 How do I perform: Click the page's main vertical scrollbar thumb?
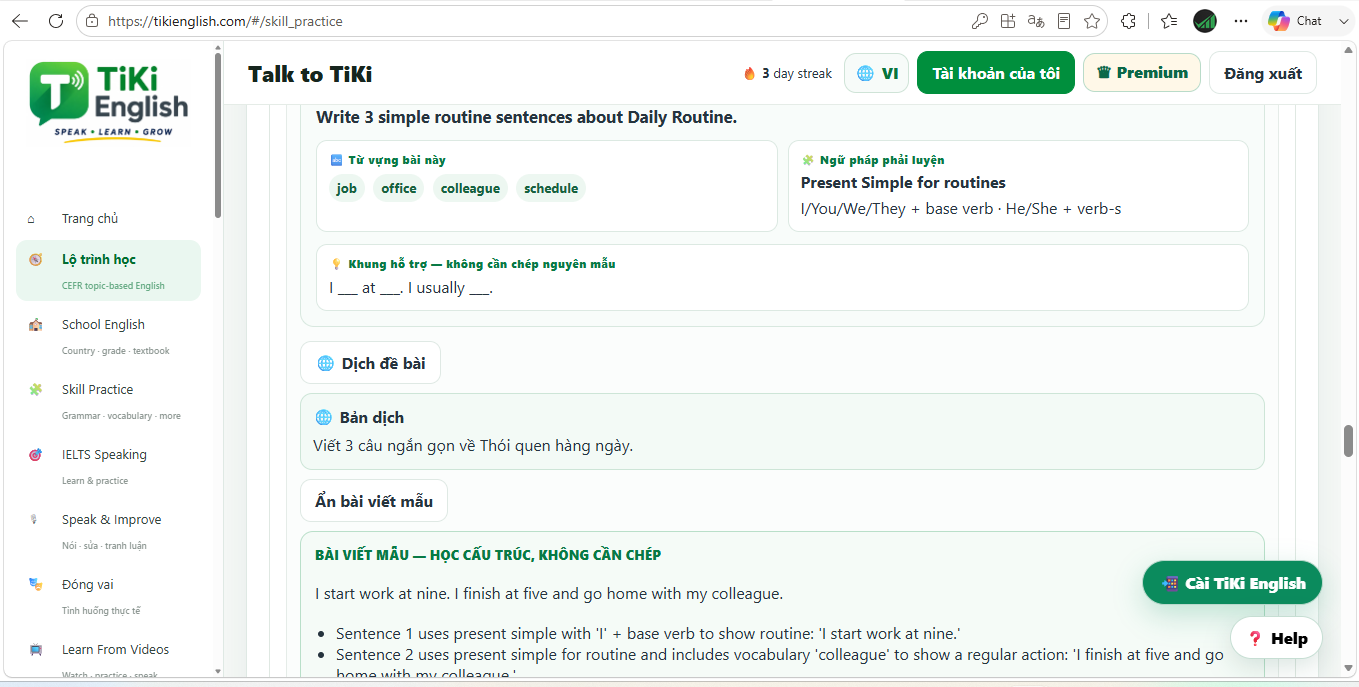(x=1348, y=441)
